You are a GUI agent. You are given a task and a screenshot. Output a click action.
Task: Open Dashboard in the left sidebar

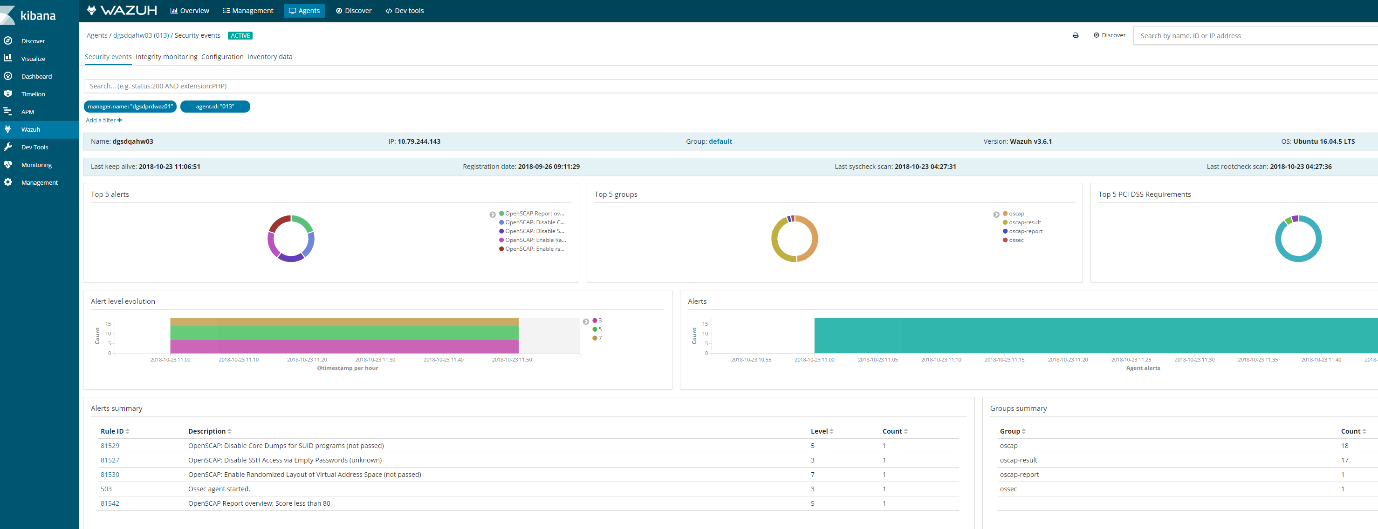point(36,76)
